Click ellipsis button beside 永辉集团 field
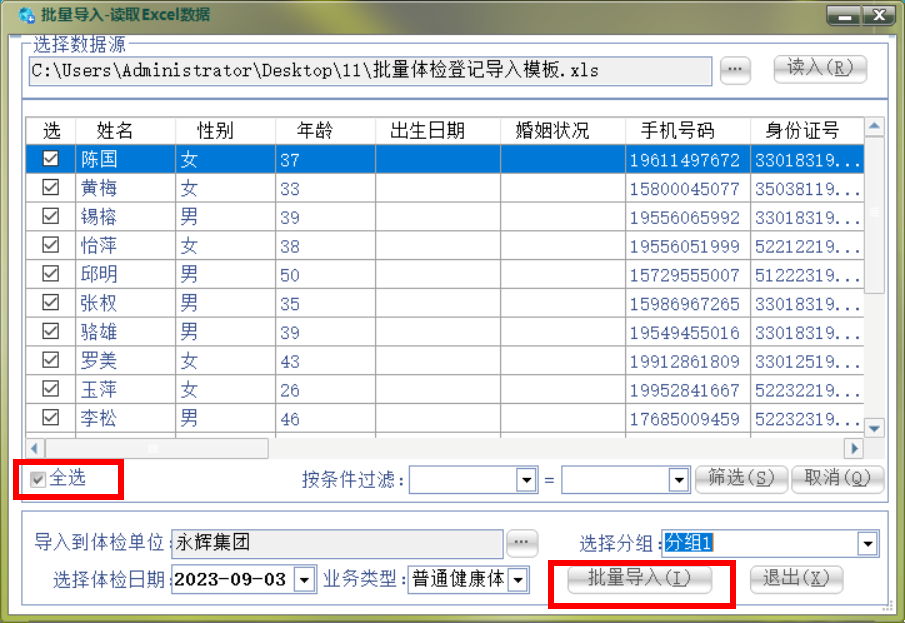Image resolution: width=905 pixels, height=623 pixels. (522, 543)
